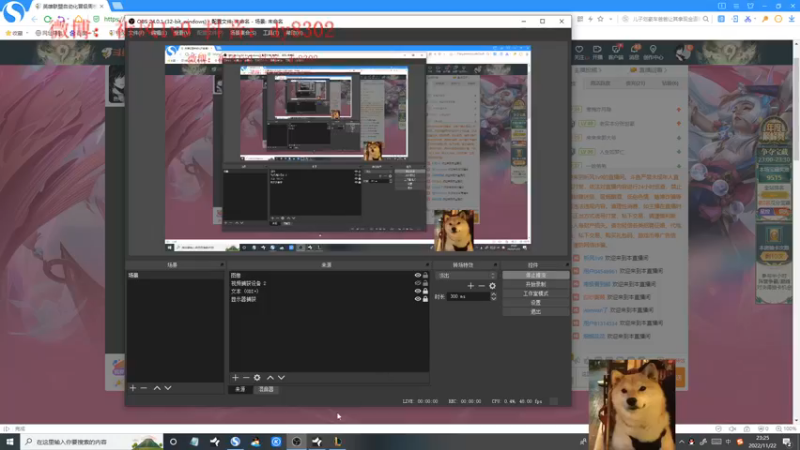Click the browser page vertical scrollbar
800x450 pixels.
pyautogui.click(x=796, y=232)
